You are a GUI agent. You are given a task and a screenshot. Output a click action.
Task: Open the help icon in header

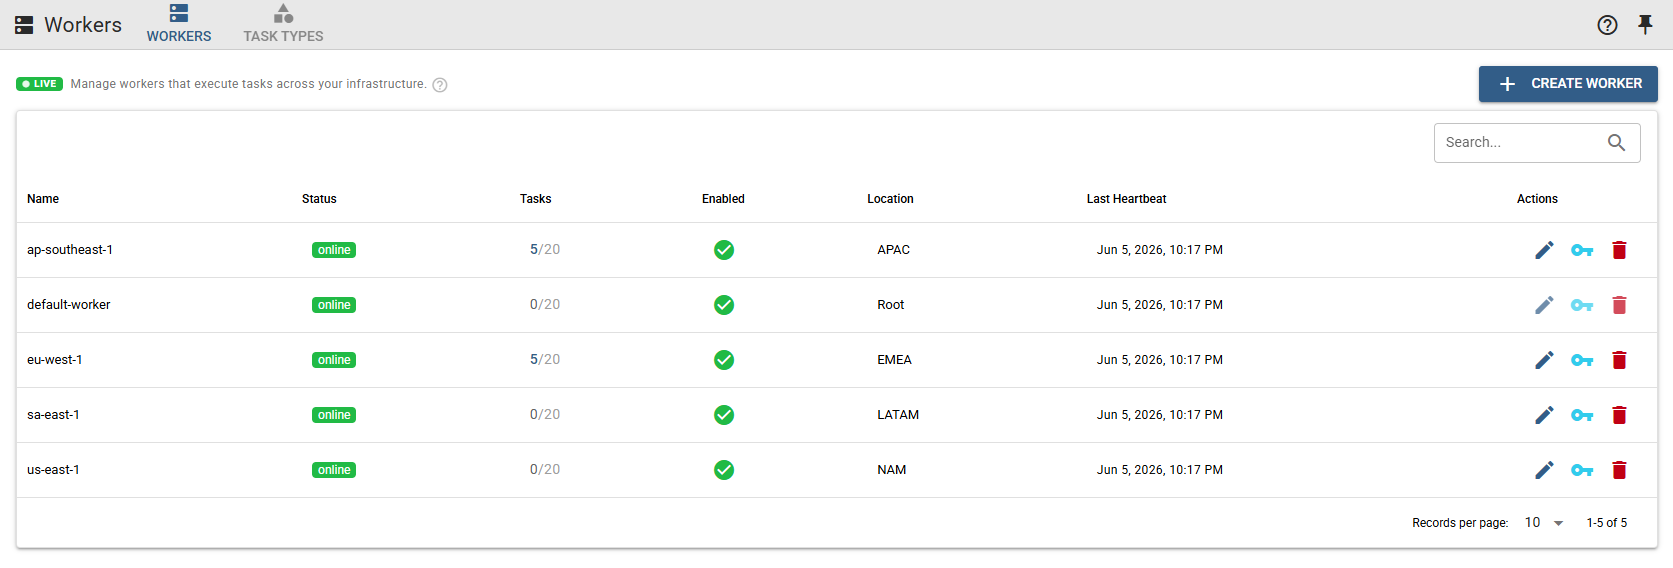[1607, 25]
